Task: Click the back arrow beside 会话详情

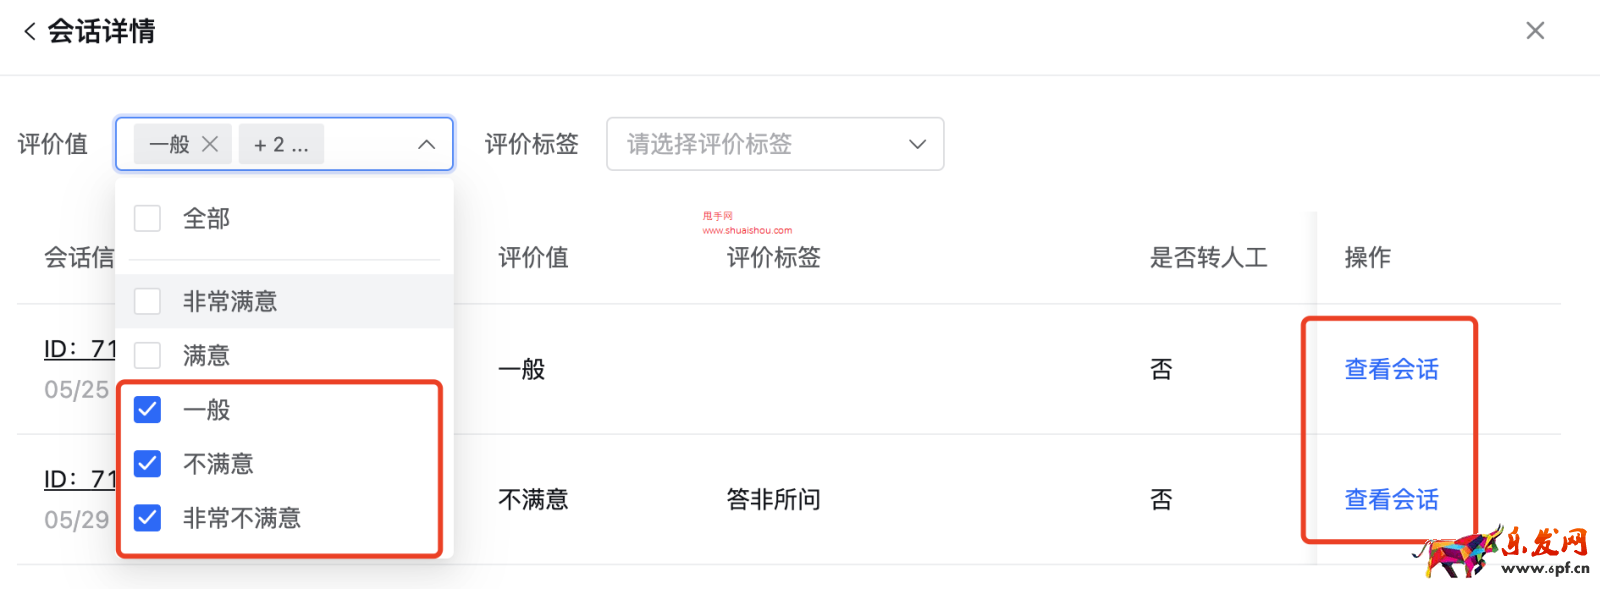Action: 29,30
